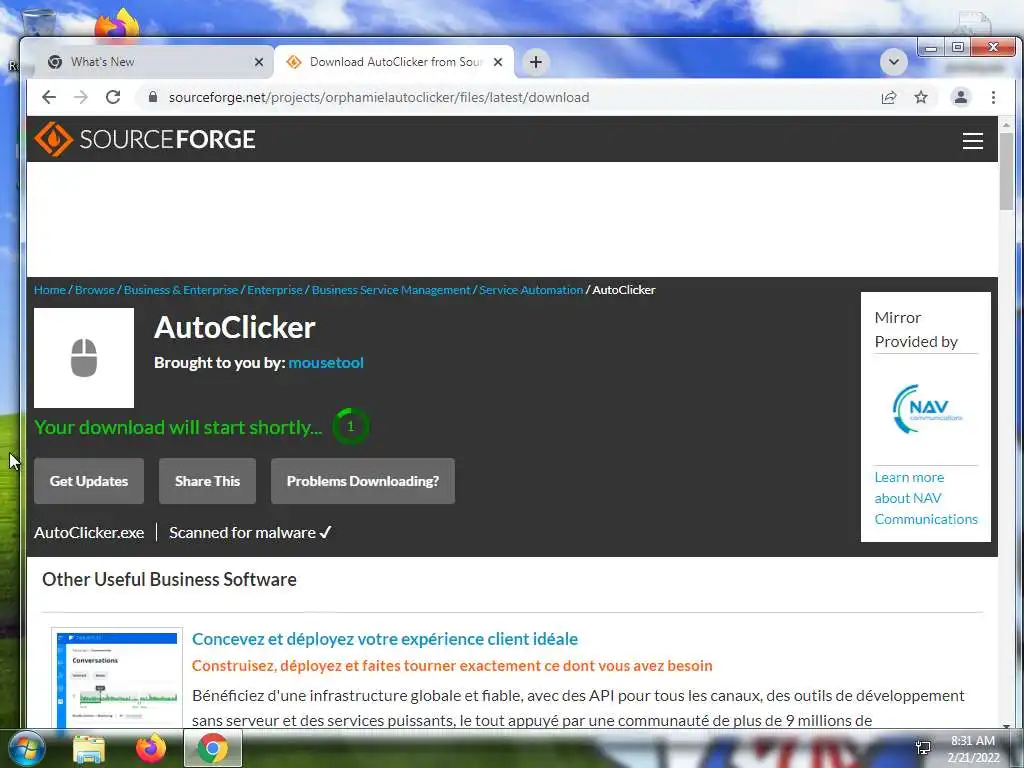This screenshot has height=768, width=1024.
Task: Reload the SourceForge page
Action: (113, 97)
